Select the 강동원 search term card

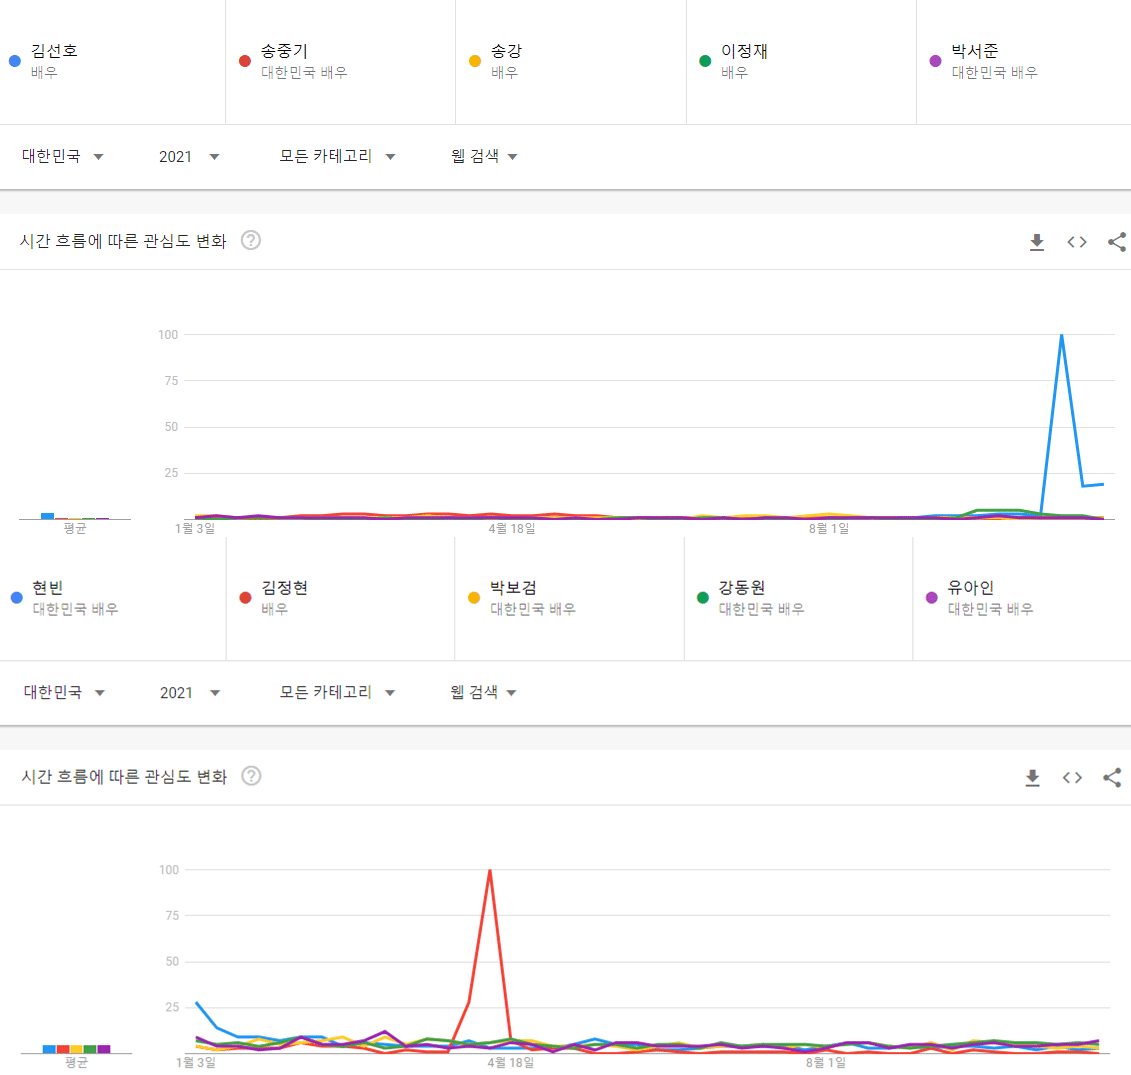pyautogui.click(x=798, y=598)
